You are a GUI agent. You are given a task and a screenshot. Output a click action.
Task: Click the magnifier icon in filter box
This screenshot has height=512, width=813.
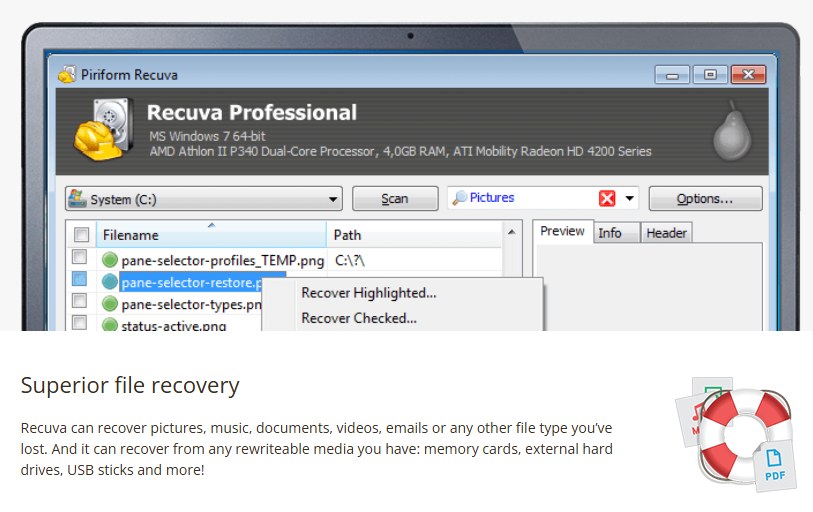(x=459, y=198)
